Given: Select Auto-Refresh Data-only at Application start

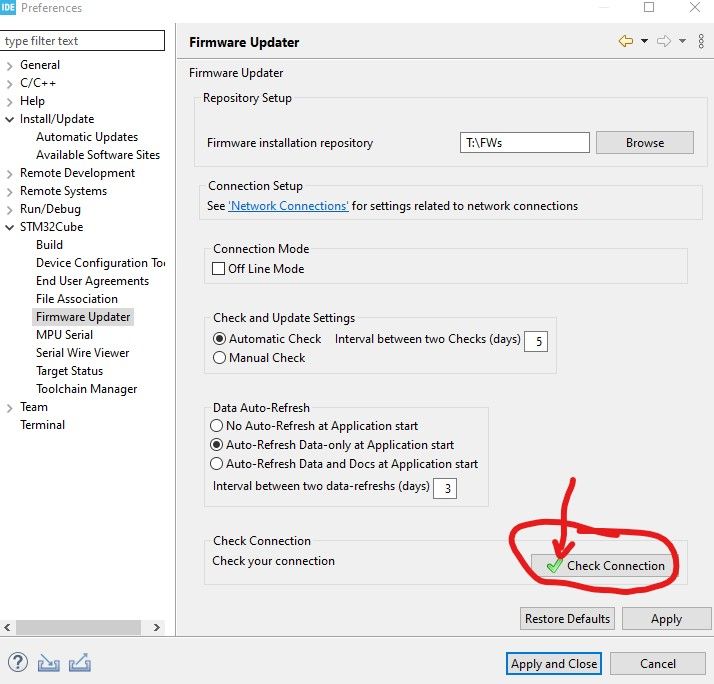Looking at the screenshot, I should (216, 444).
